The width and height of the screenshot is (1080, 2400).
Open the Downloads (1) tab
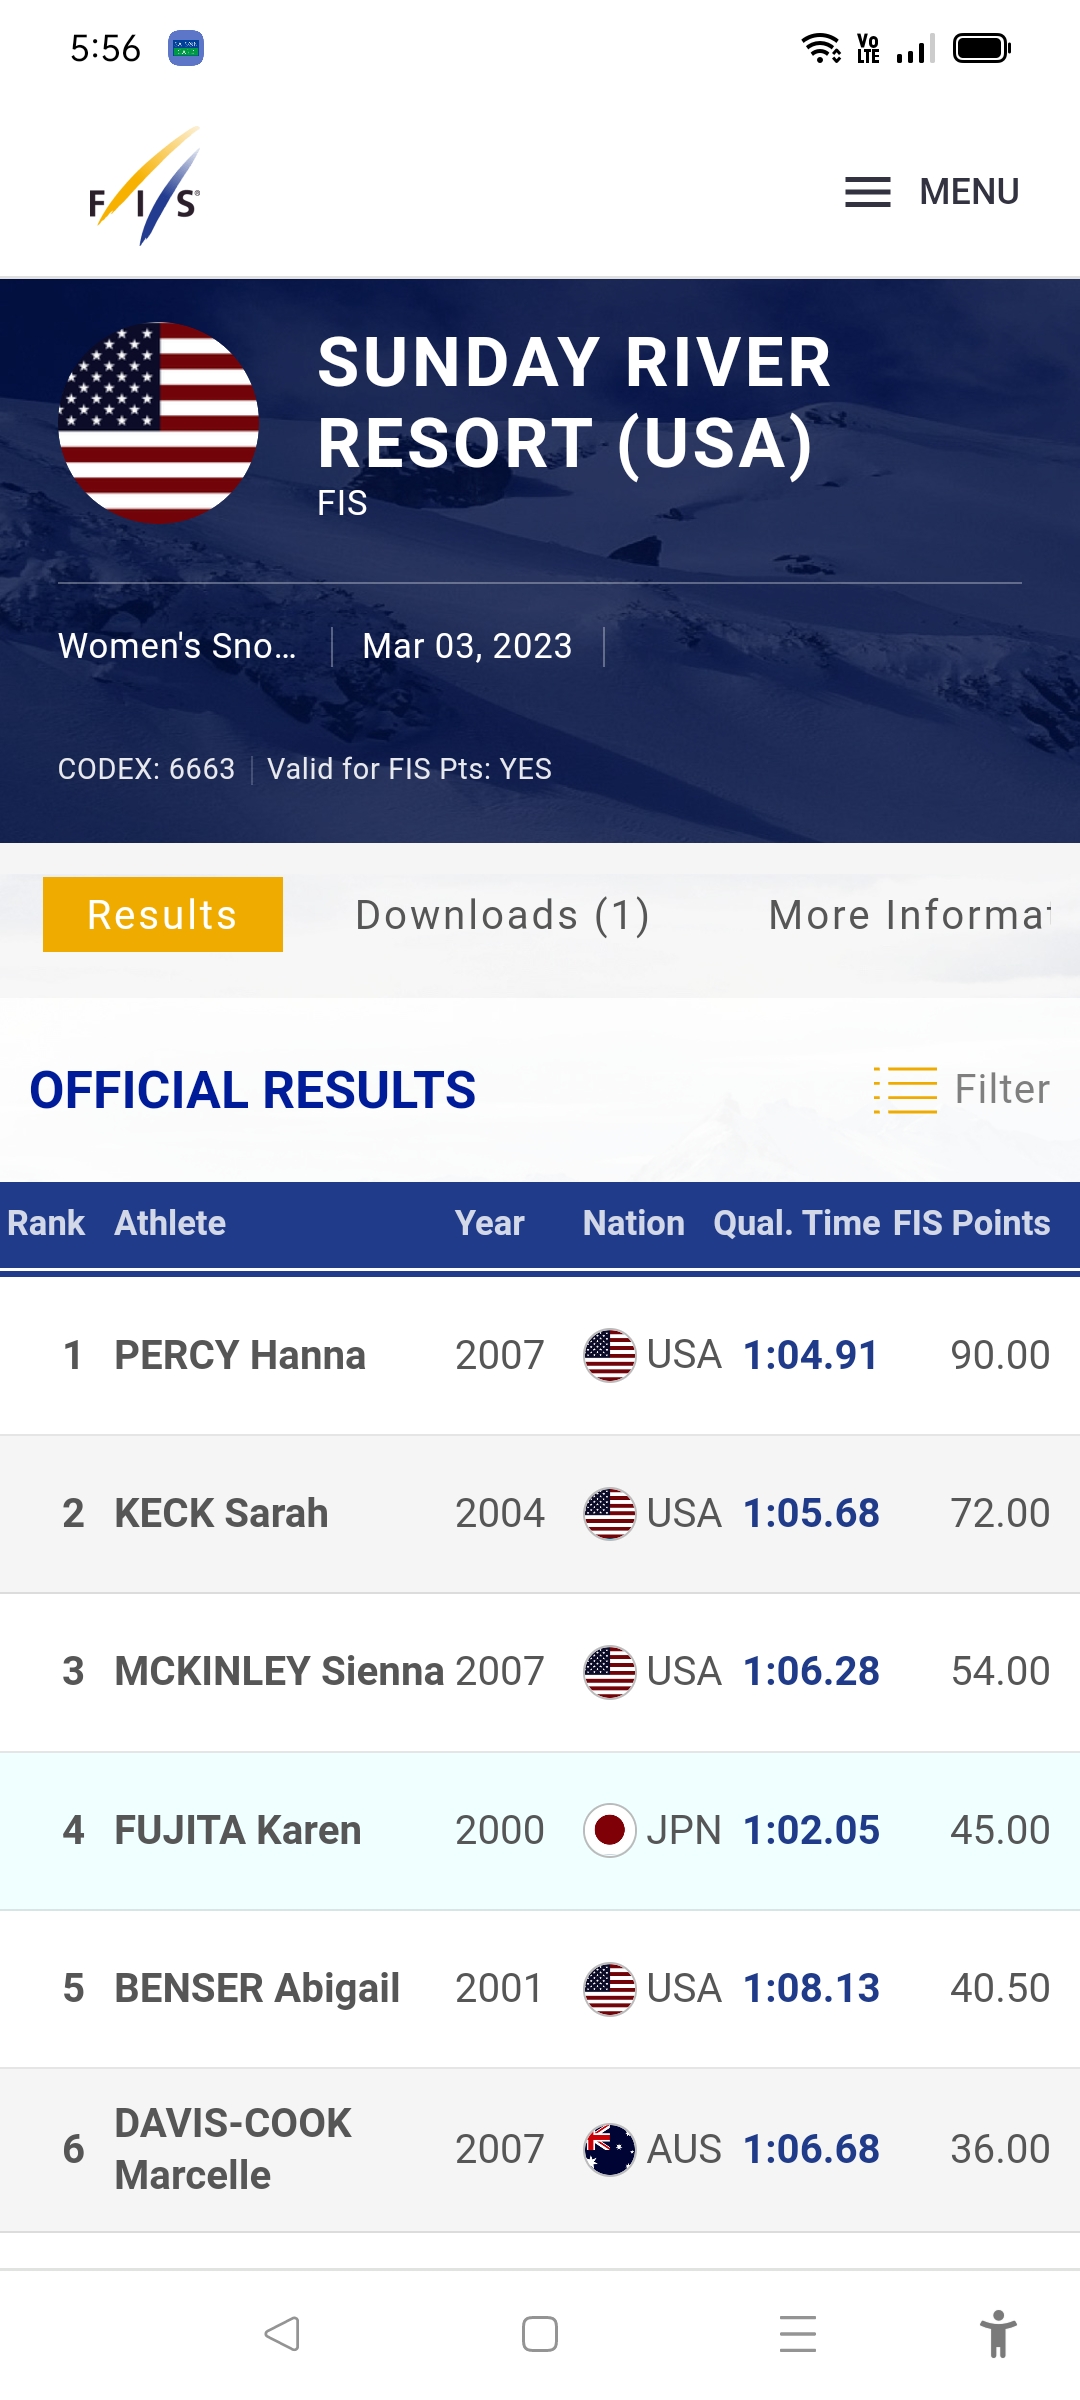(502, 914)
